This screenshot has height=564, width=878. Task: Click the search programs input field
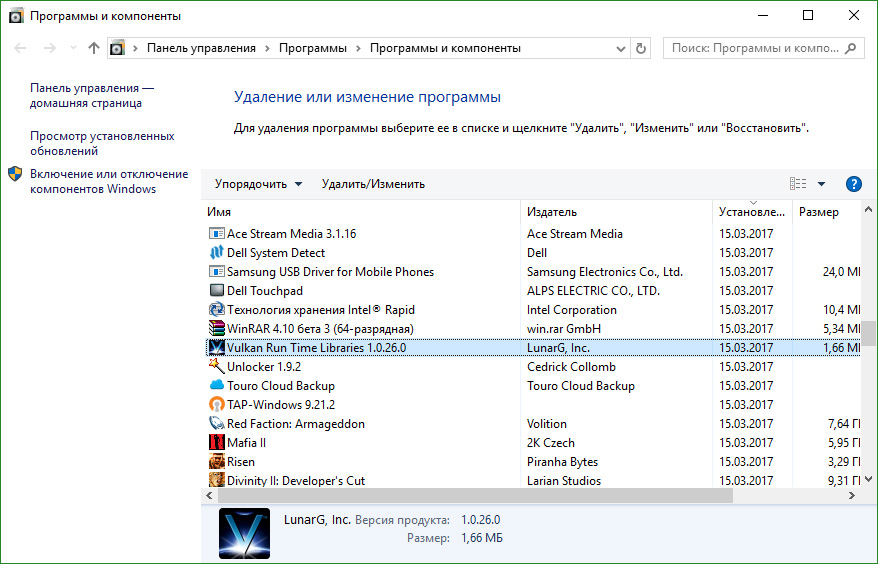point(758,48)
